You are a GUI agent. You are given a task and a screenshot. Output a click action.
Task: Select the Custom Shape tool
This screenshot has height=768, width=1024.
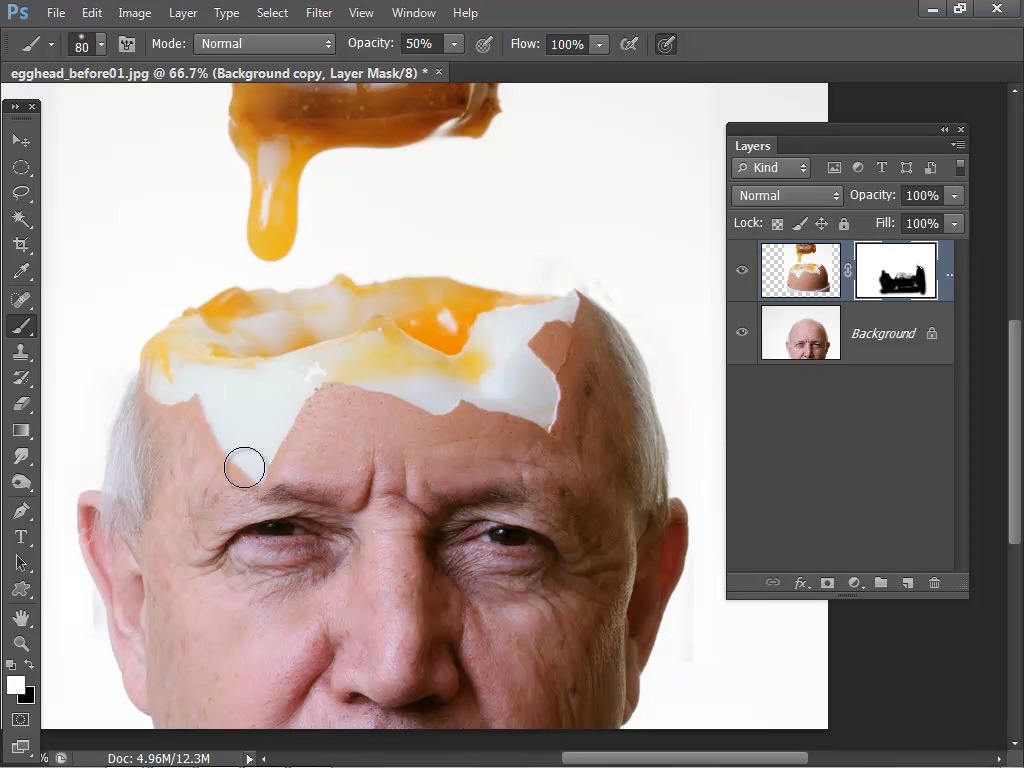21,589
